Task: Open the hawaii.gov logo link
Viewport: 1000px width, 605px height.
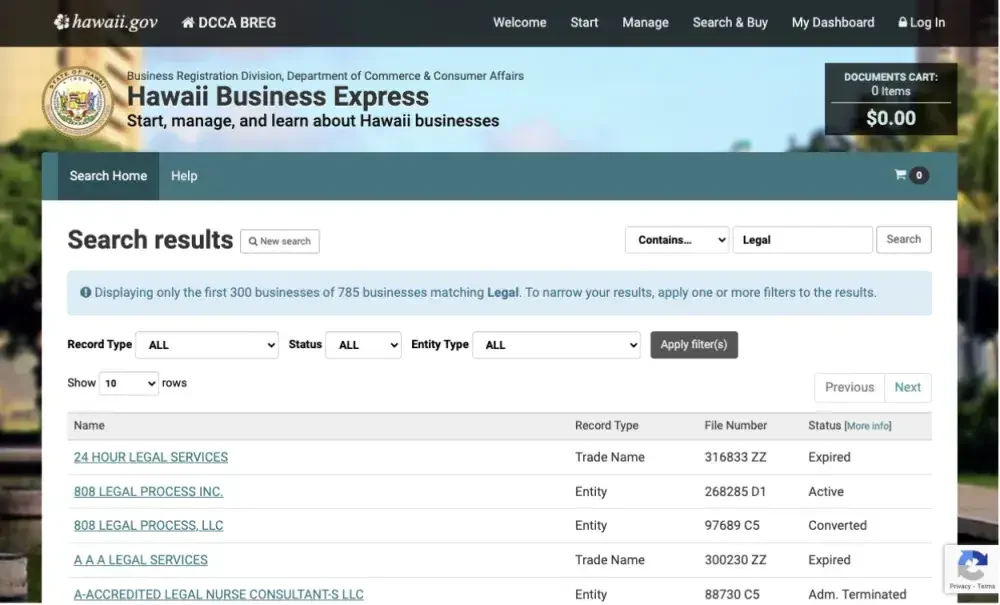Action: click(x=105, y=22)
